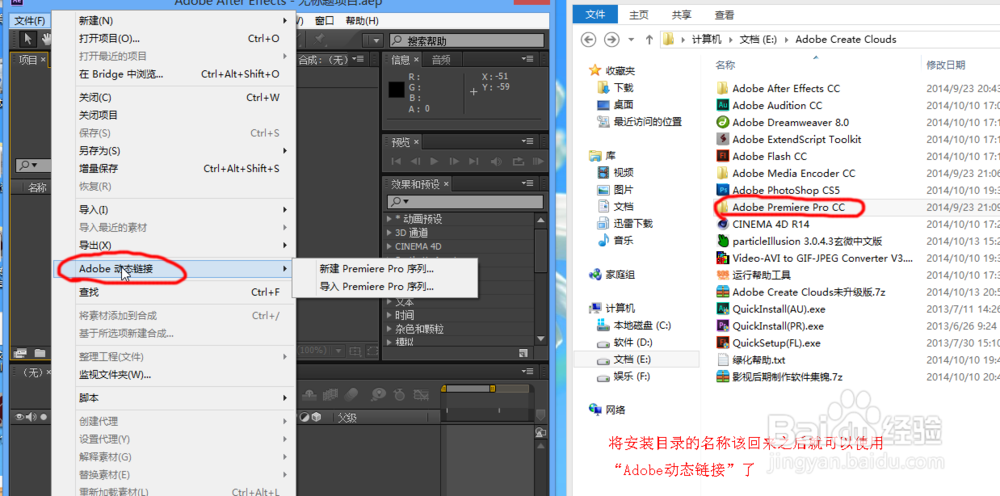Image resolution: width=1000 pixels, height=496 pixels.
Task: Expand 杂色和颗粒 effects category
Action: [x=390, y=329]
